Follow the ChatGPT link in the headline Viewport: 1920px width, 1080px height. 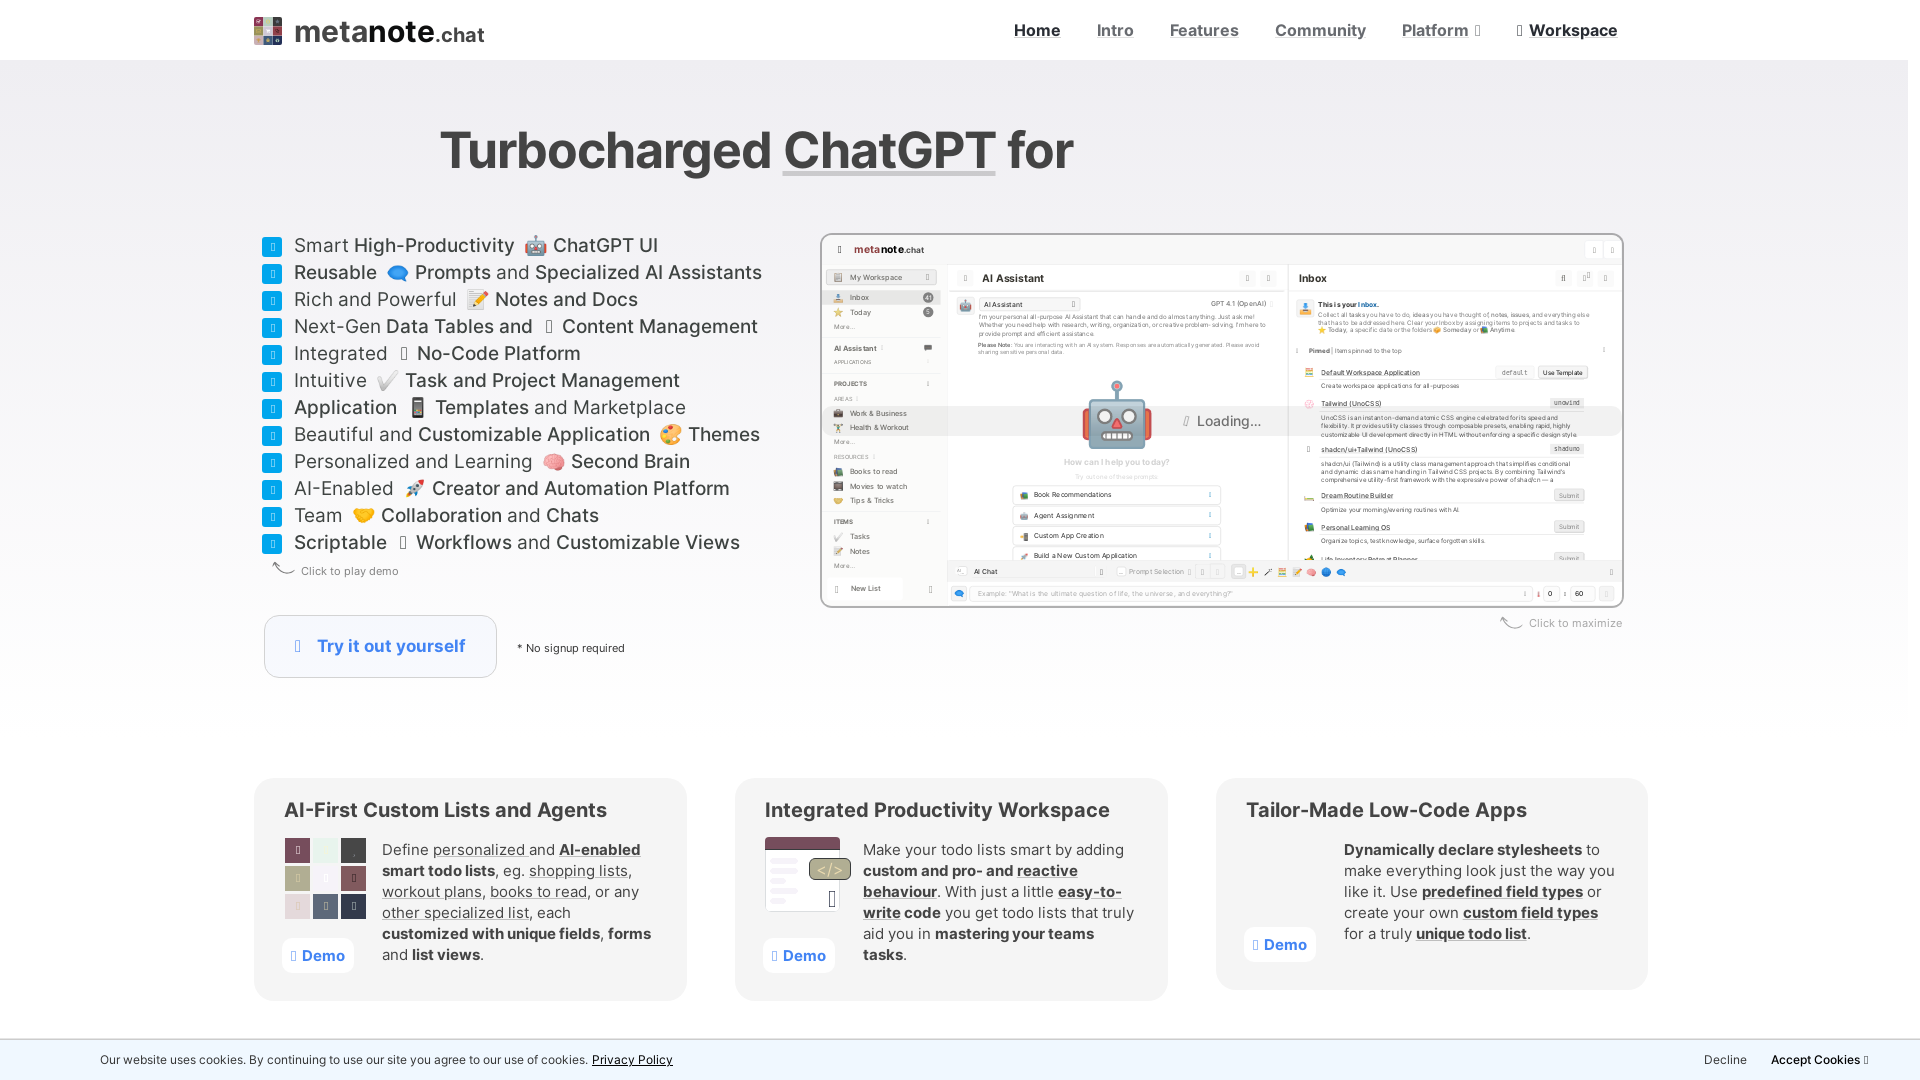coord(889,150)
